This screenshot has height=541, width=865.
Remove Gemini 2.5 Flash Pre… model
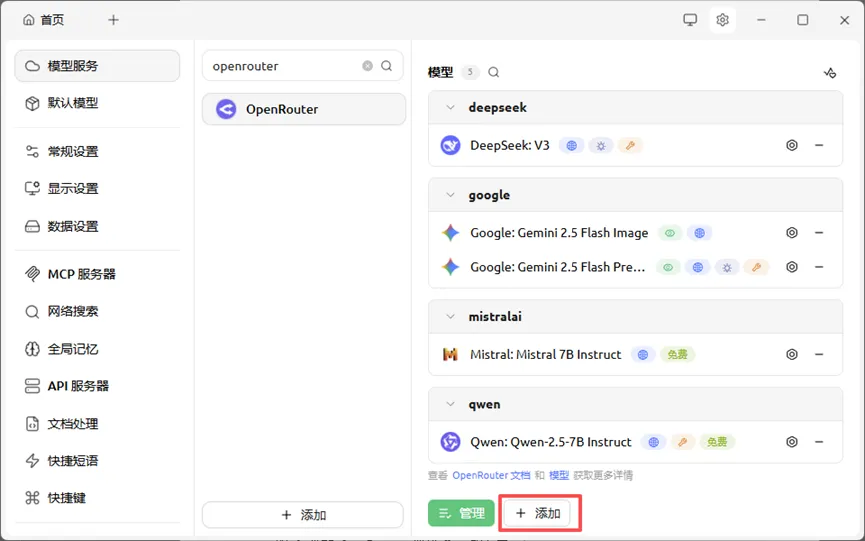[819, 267]
